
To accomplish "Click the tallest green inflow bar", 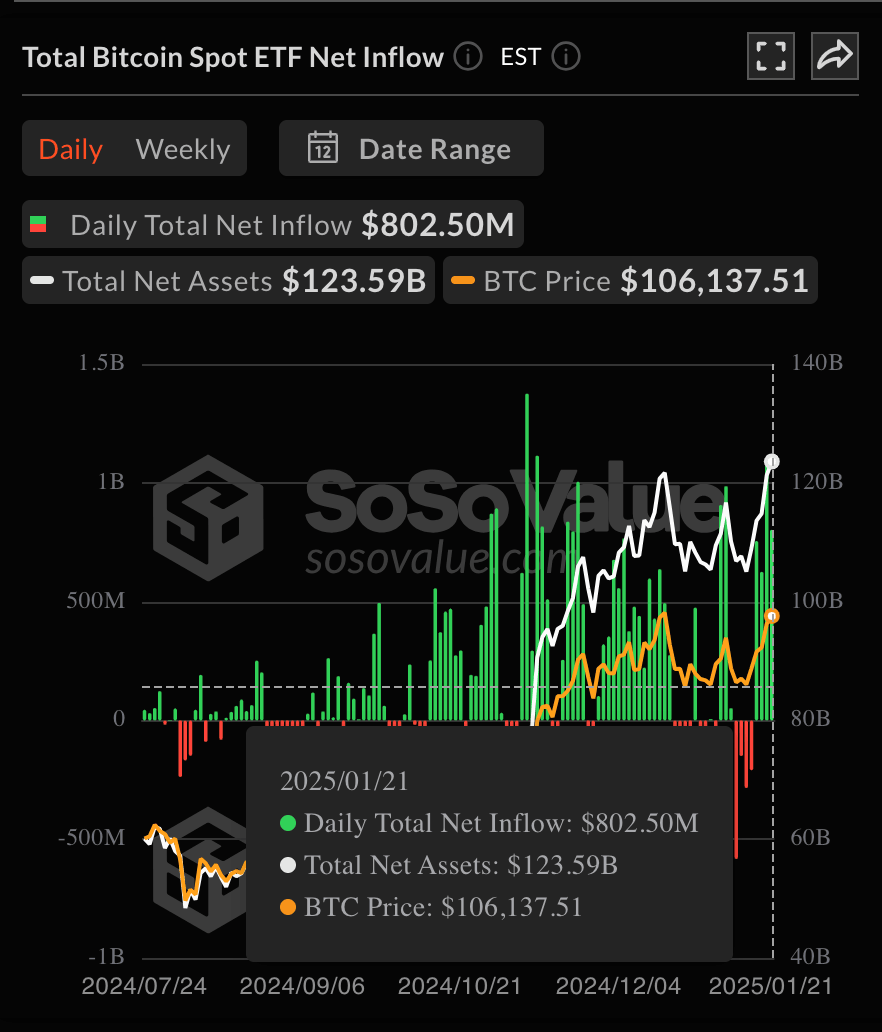I will point(527,500).
